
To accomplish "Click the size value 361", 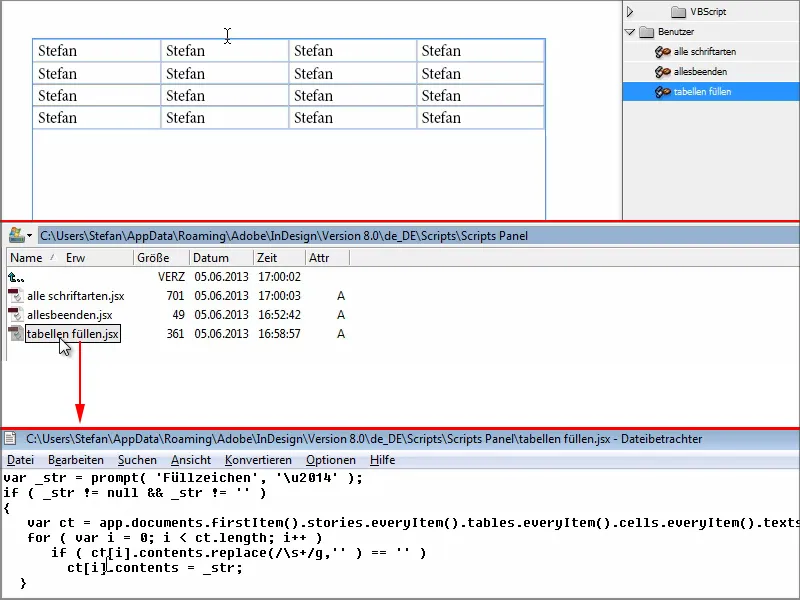I will (x=175, y=334).
